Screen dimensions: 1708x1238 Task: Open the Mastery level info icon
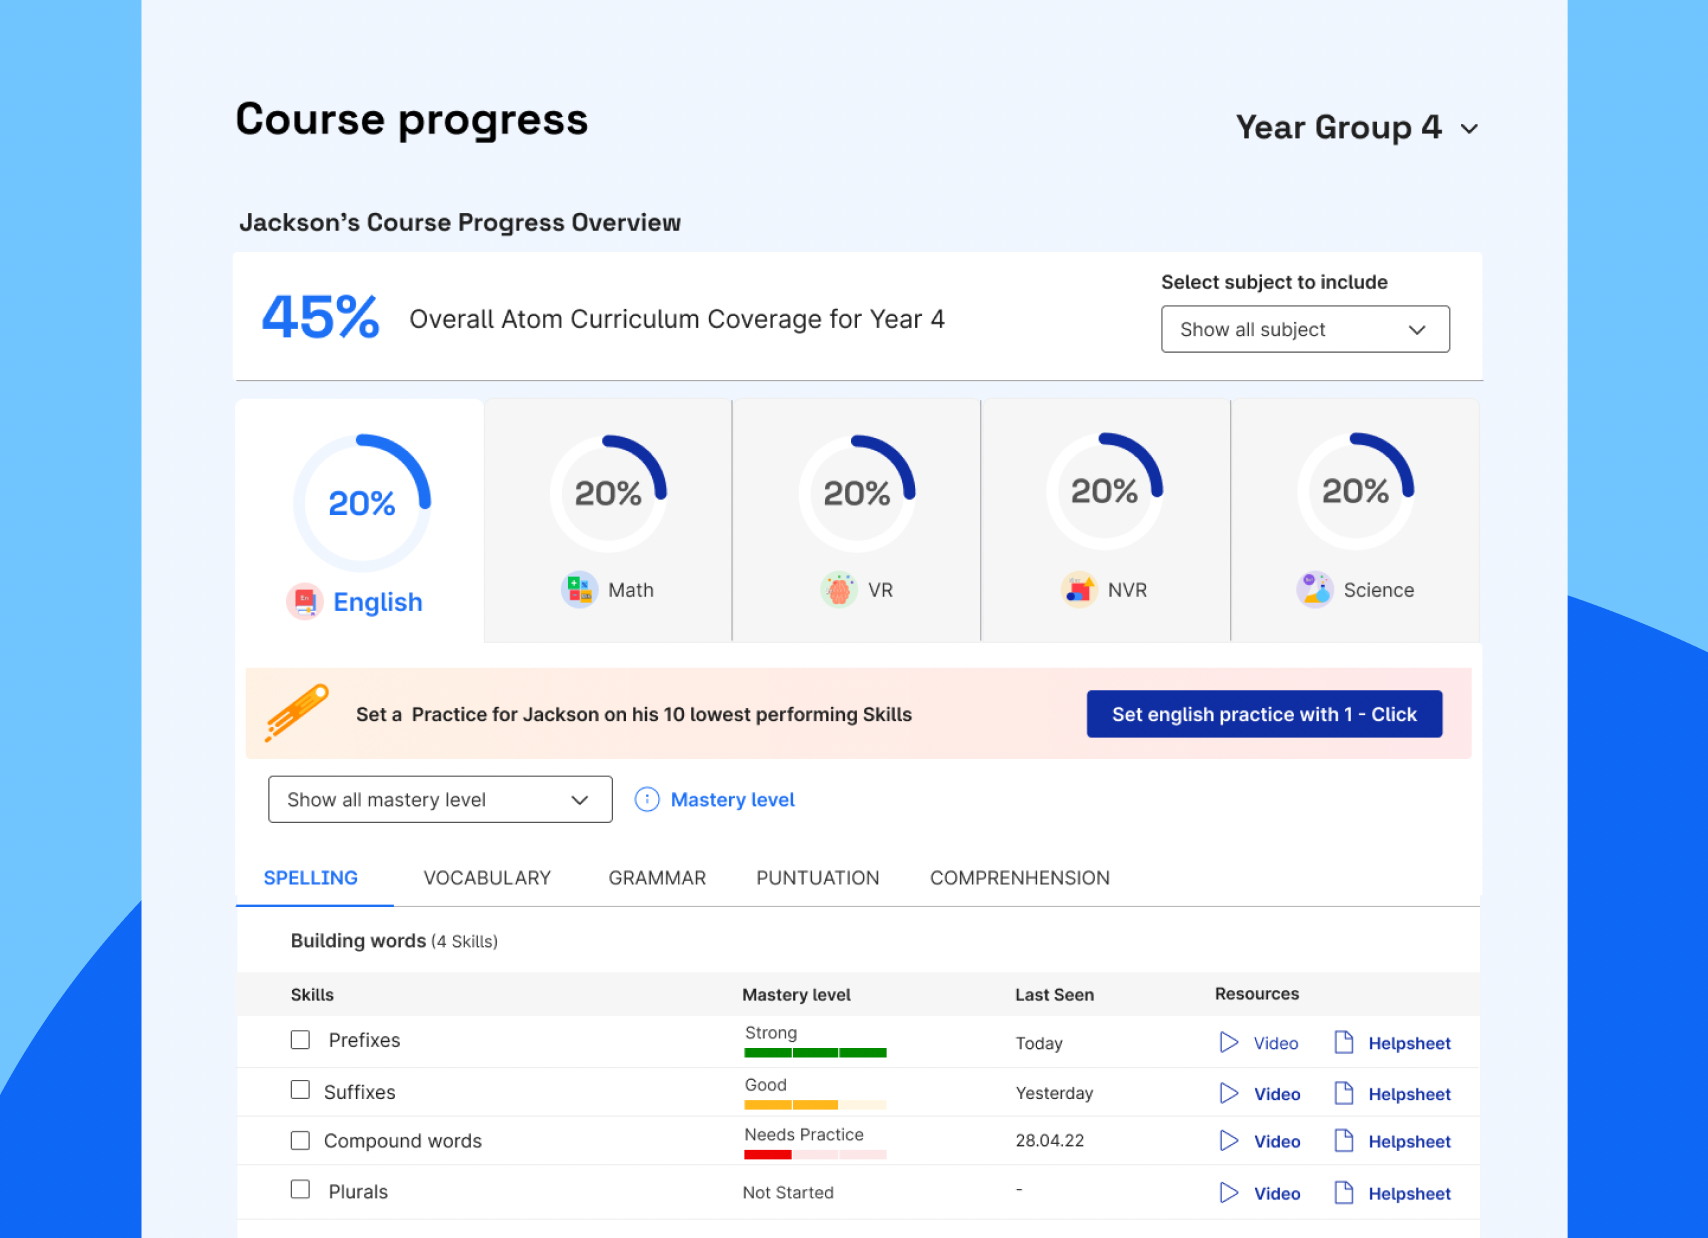pyautogui.click(x=648, y=799)
